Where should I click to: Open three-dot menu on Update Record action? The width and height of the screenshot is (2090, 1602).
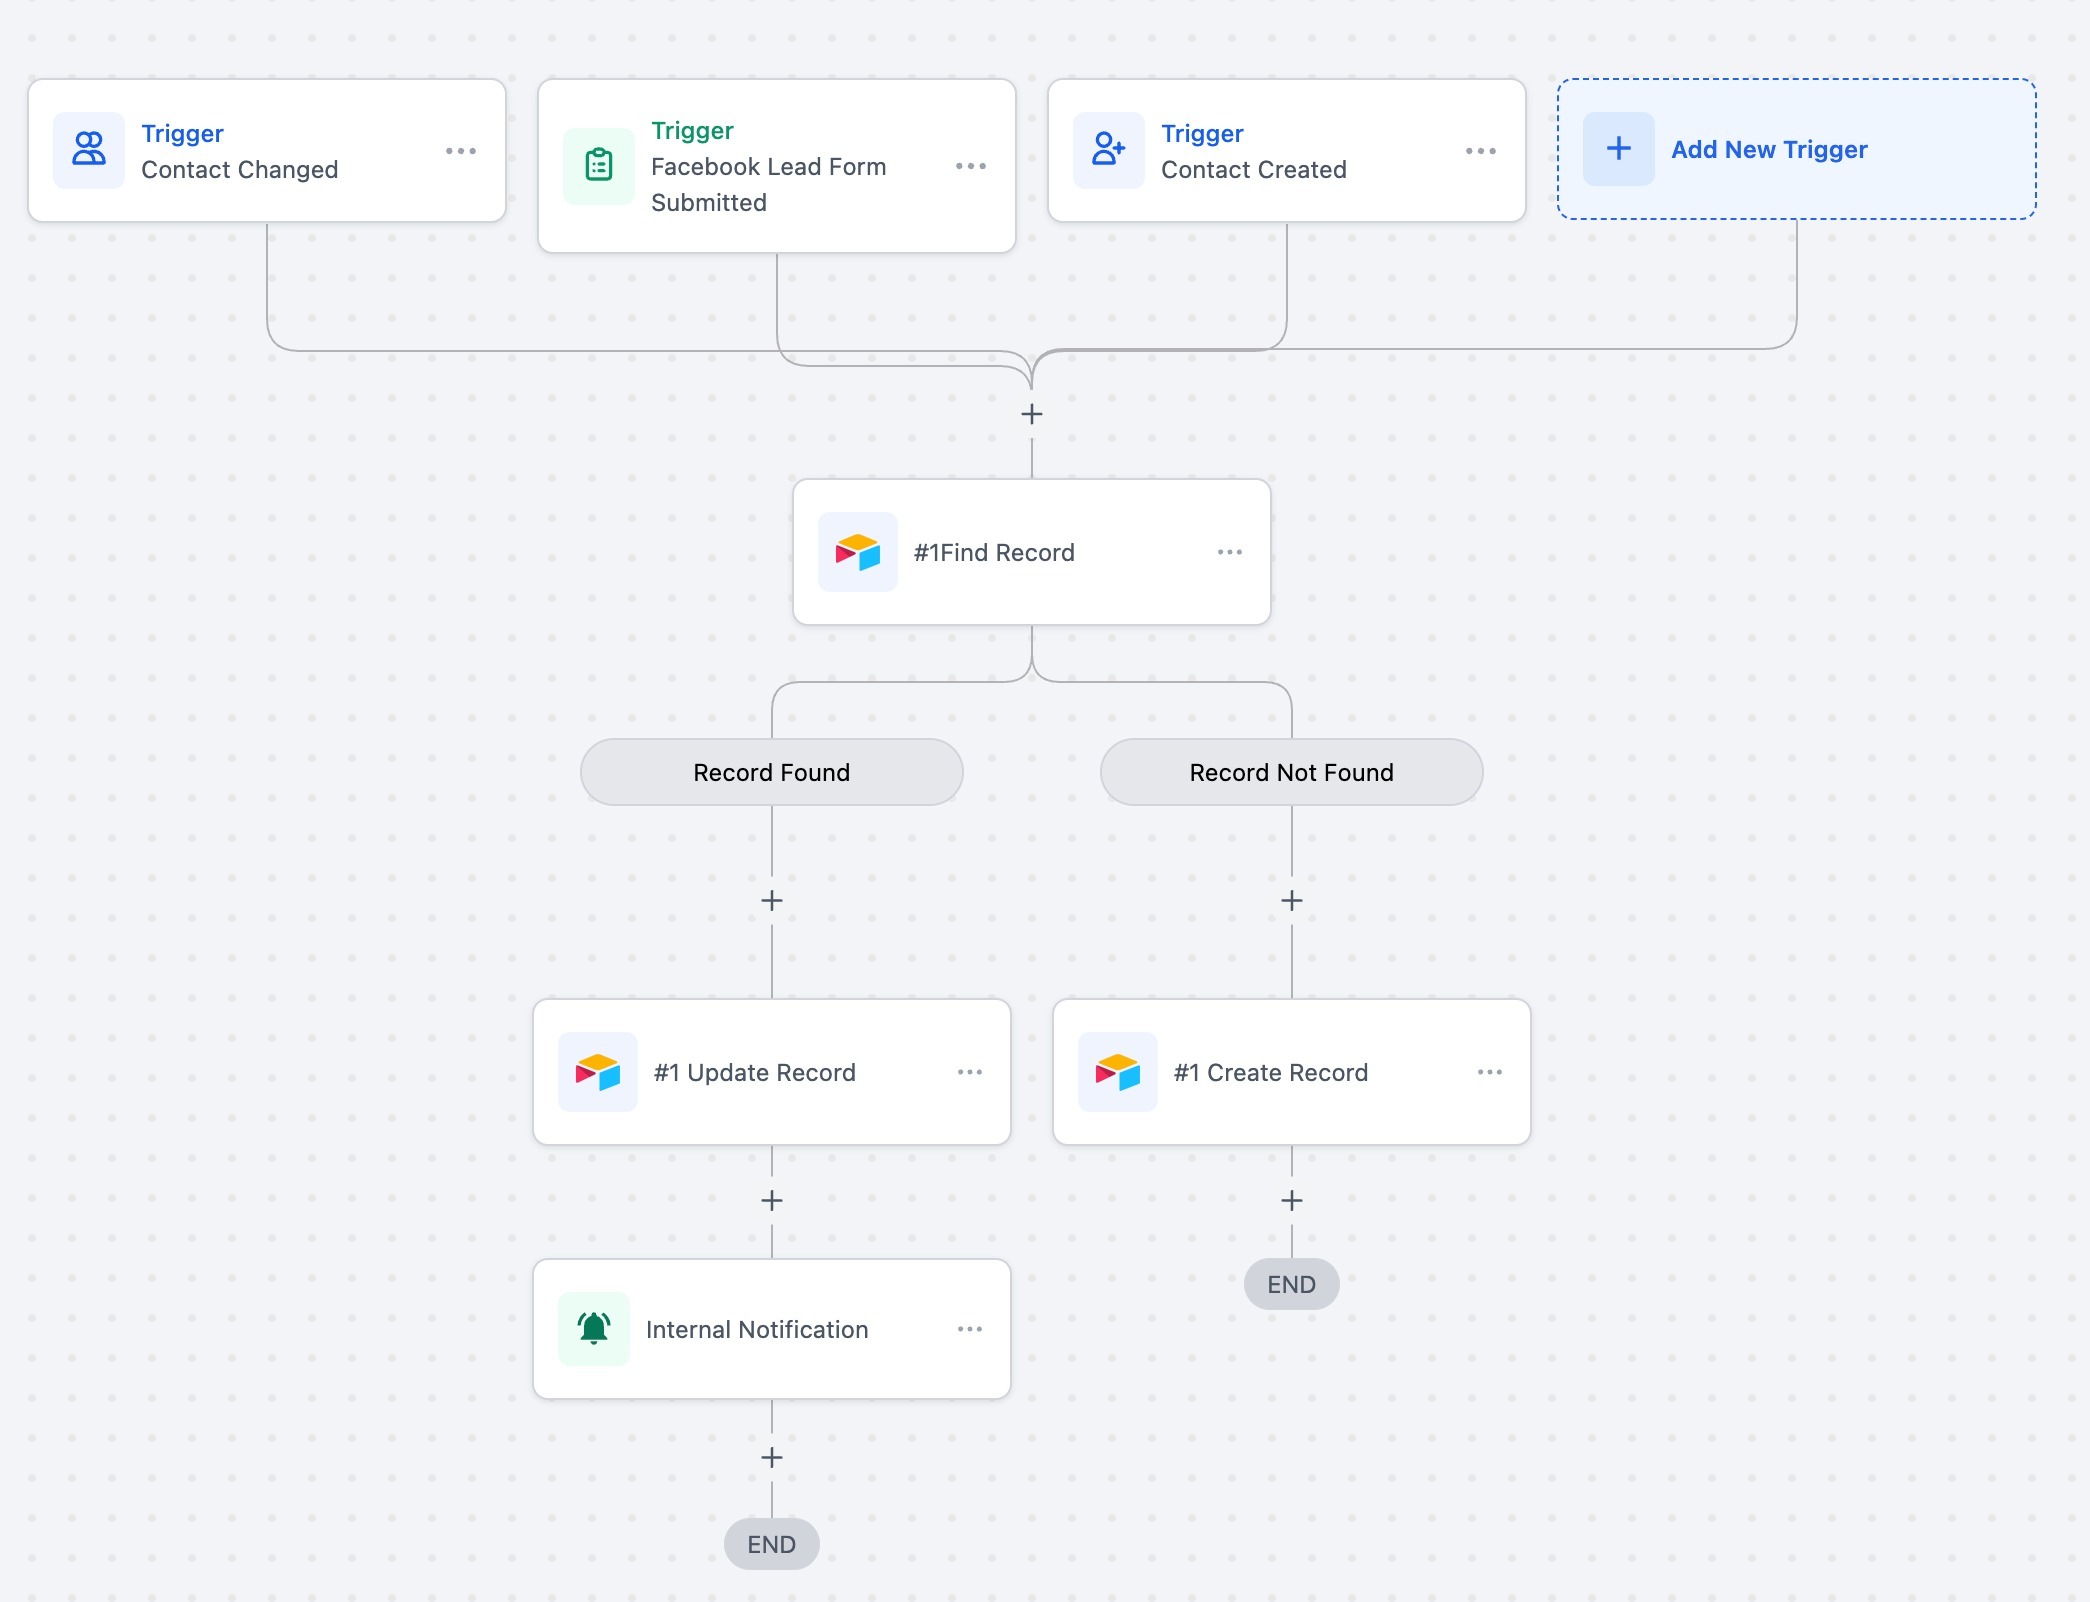[969, 1072]
